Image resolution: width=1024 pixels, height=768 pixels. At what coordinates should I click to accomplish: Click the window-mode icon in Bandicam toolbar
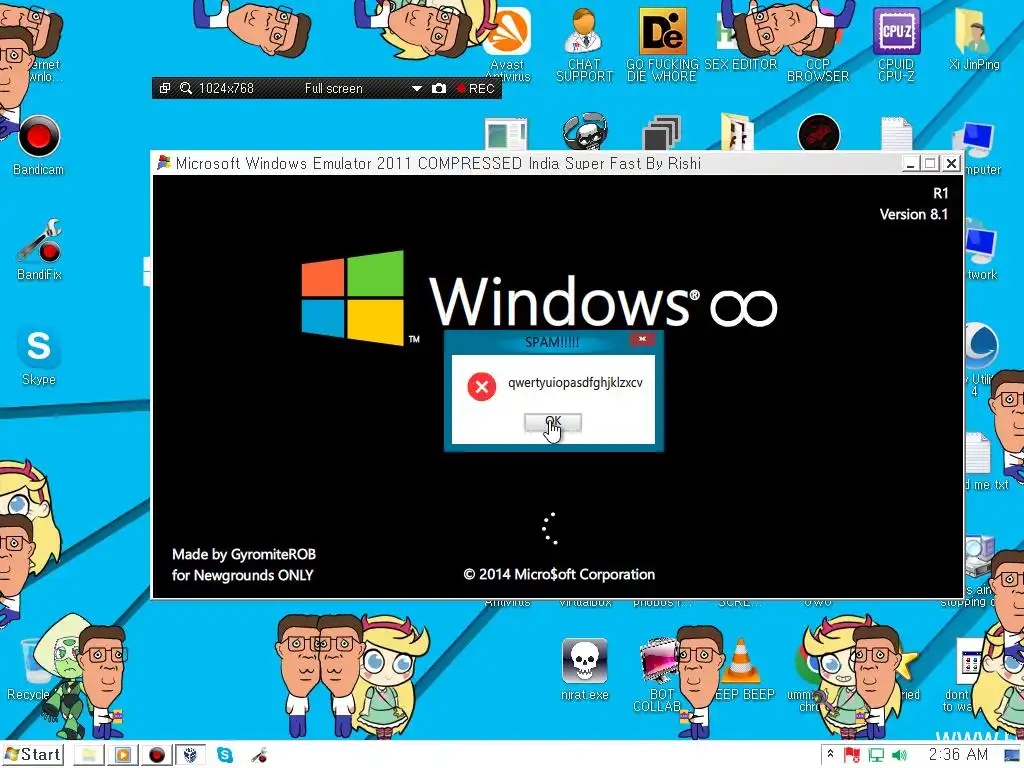point(165,88)
